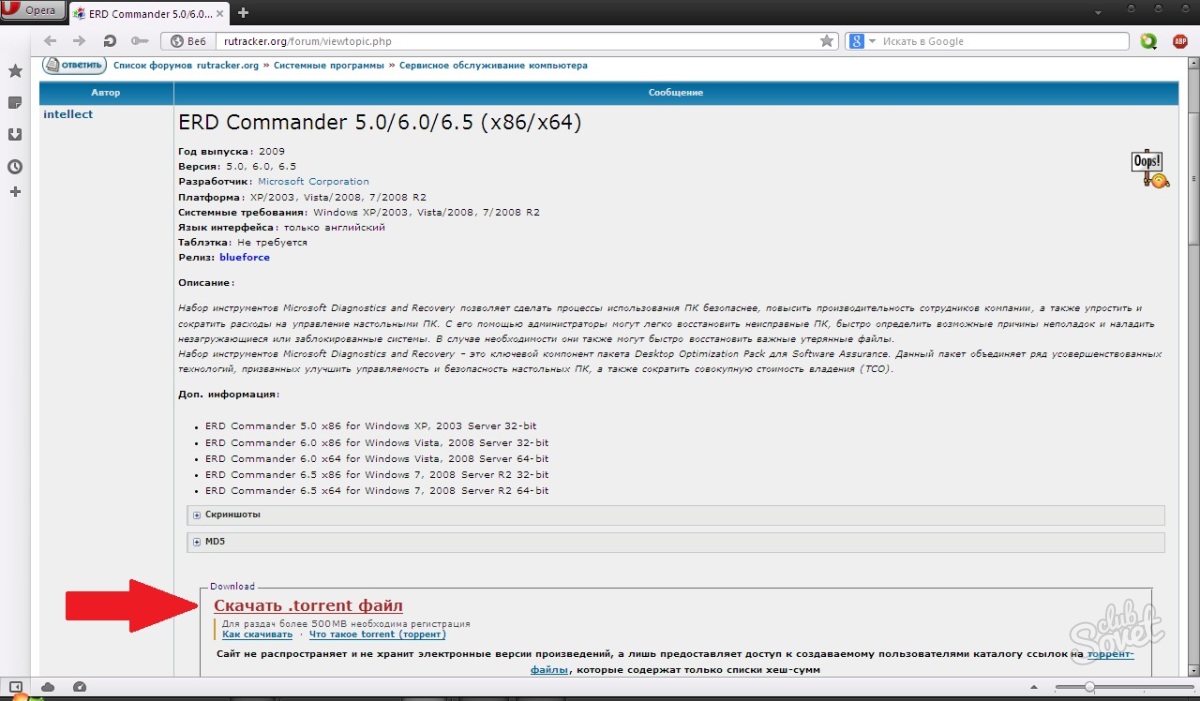Screen dimensions: 1200x701
Task: Open the intellect author profile link
Action: (68, 114)
